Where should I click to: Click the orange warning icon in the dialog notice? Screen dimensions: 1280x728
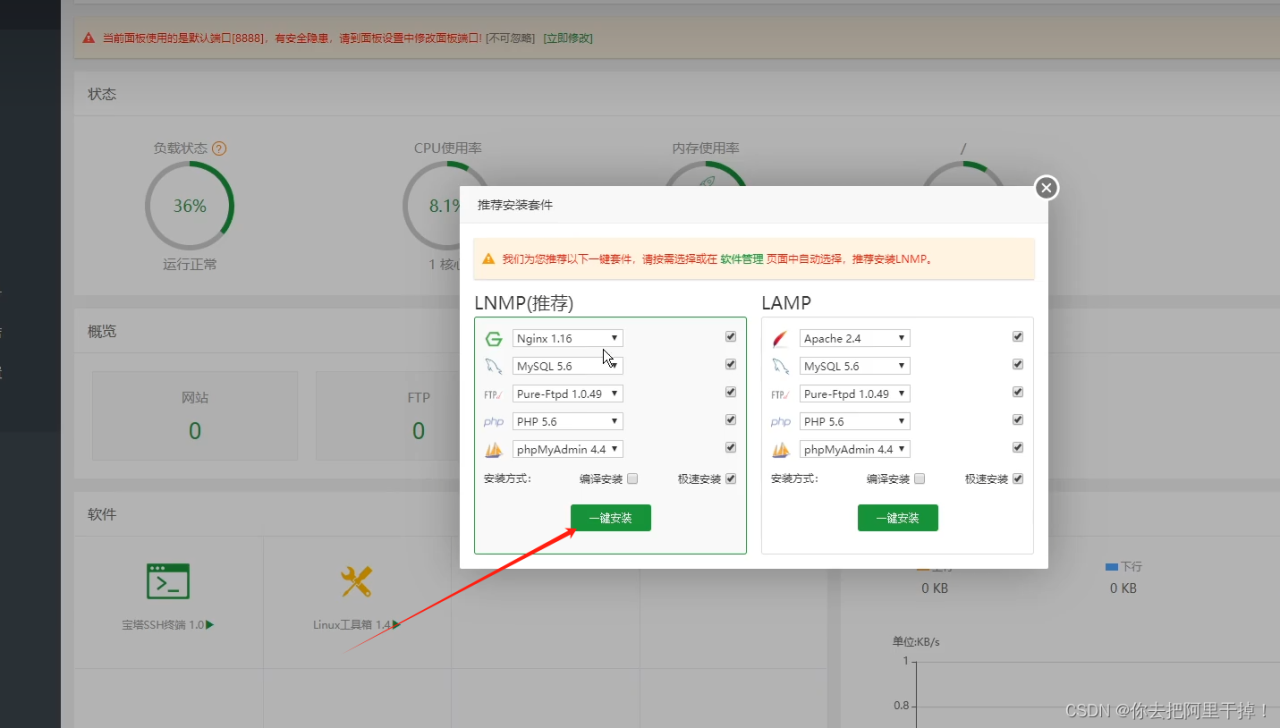[488, 258]
